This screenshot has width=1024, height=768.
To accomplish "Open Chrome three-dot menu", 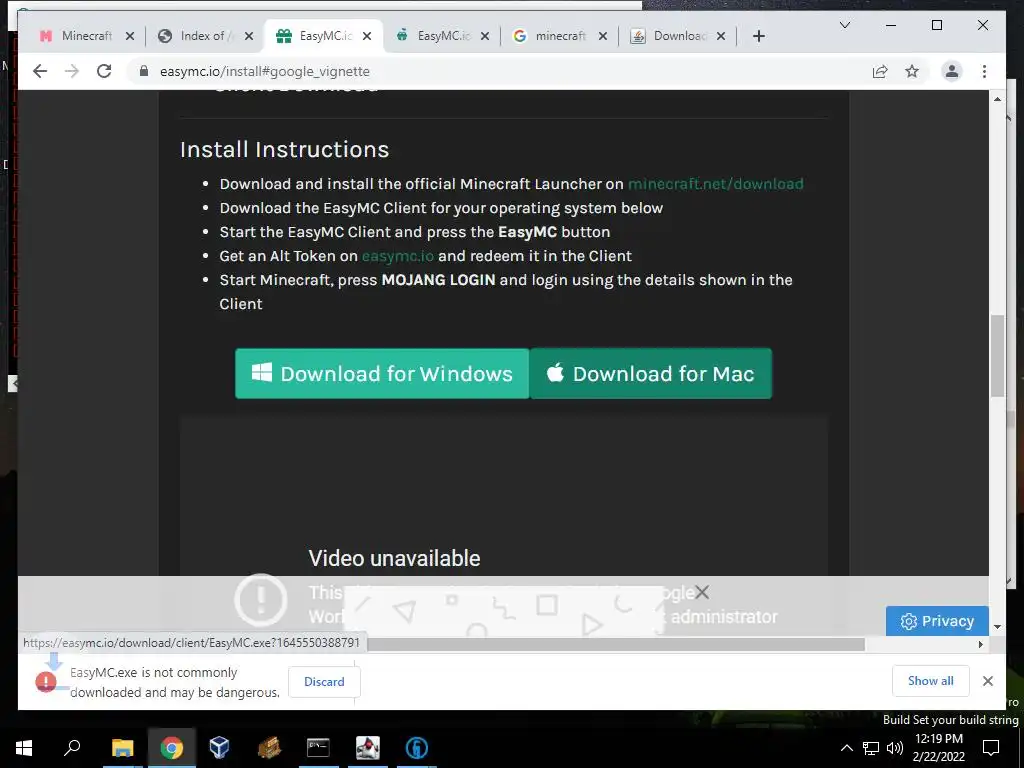I will click(x=984, y=71).
